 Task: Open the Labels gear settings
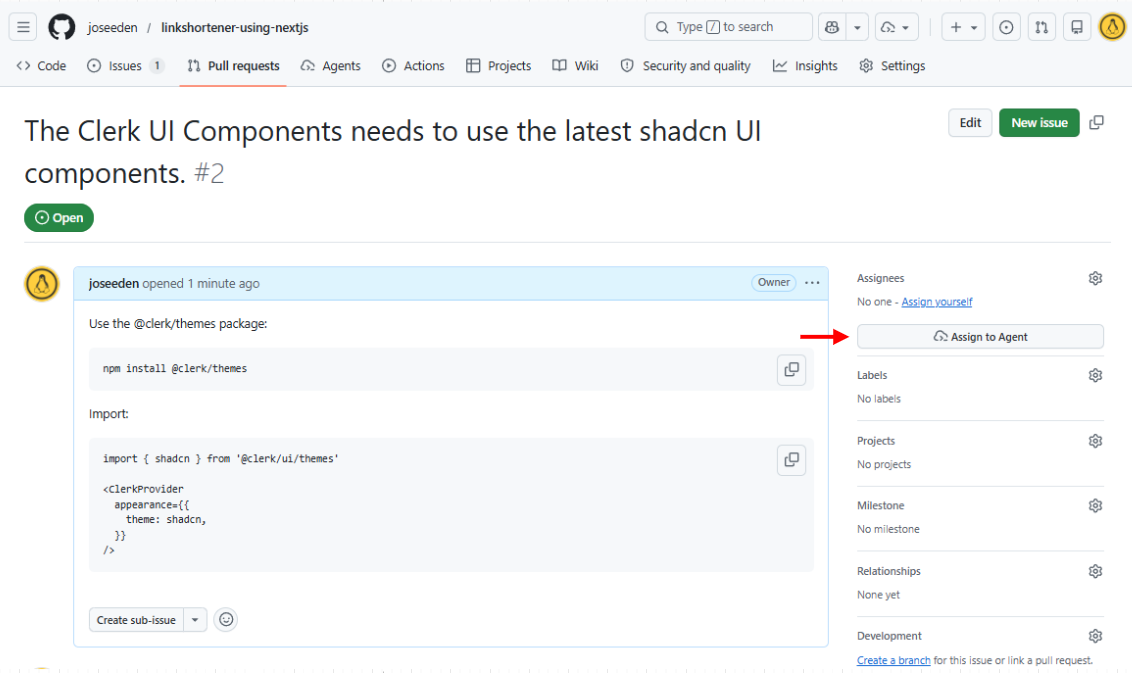pyautogui.click(x=1095, y=375)
